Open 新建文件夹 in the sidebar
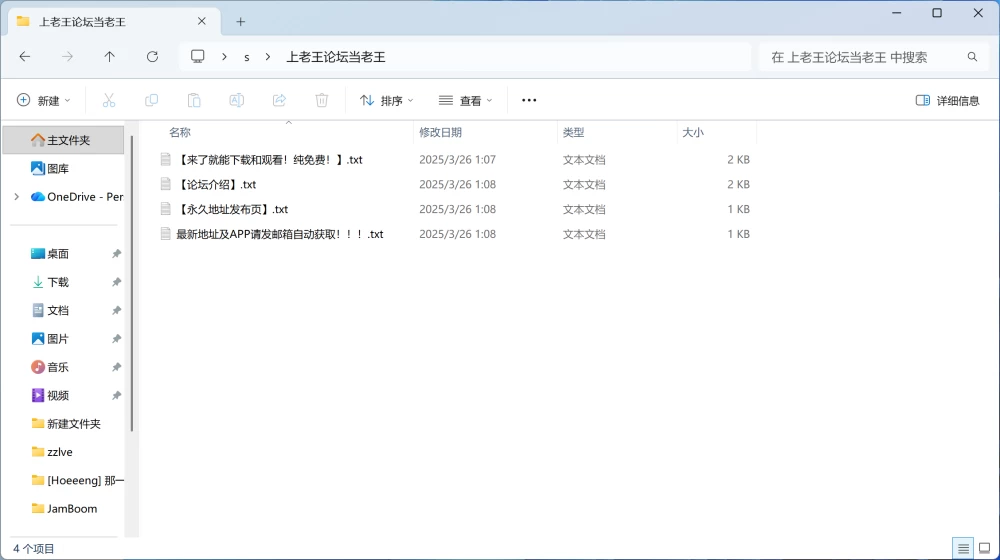 (64, 424)
